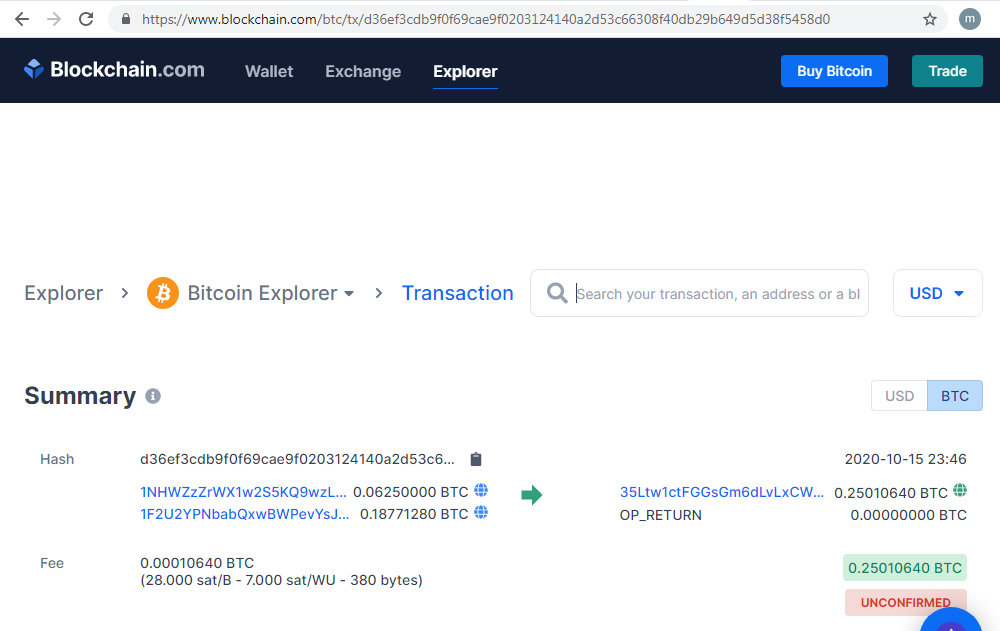The image size is (1000, 631).
Task: Switch summary amounts to USD
Action: (x=899, y=396)
